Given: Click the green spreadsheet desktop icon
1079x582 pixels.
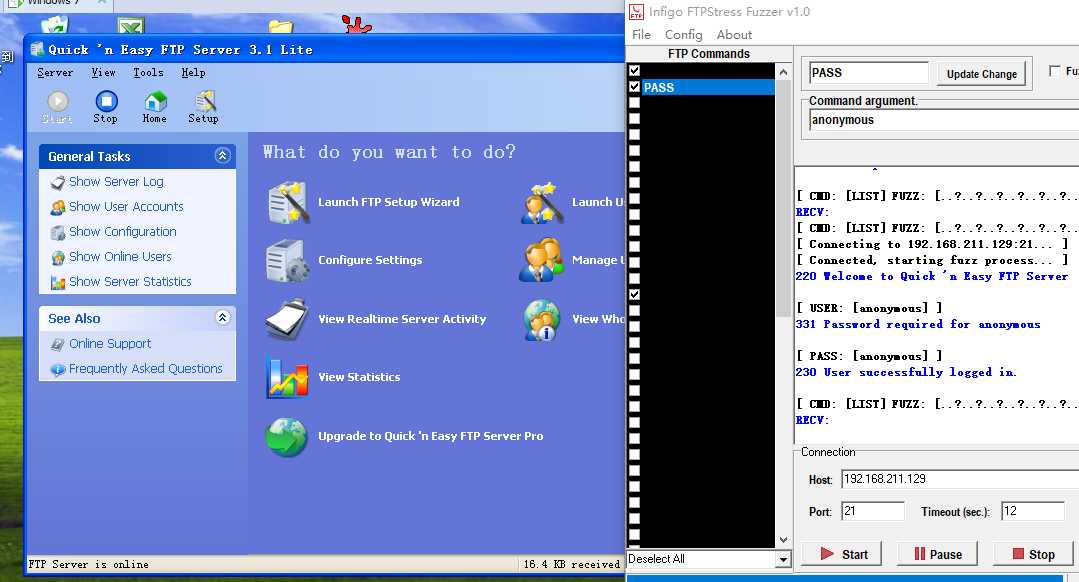Looking at the screenshot, I should coord(130,26).
